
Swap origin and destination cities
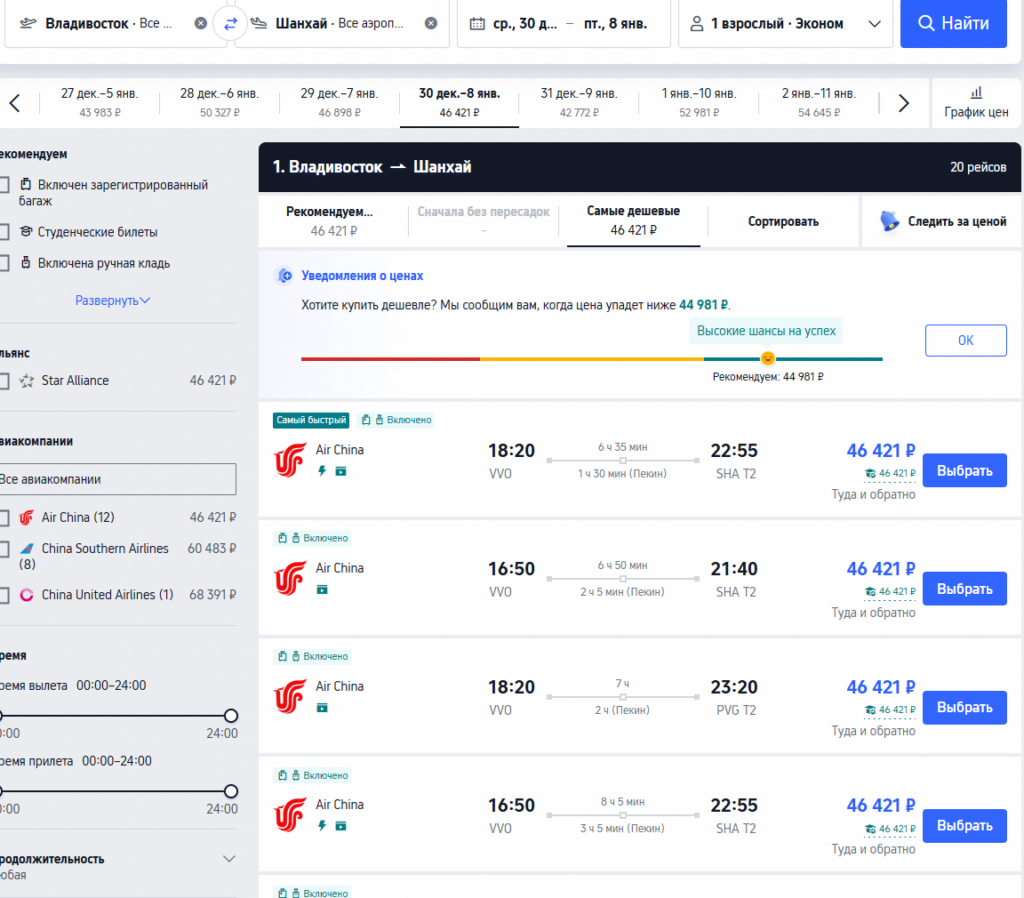tap(230, 24)
